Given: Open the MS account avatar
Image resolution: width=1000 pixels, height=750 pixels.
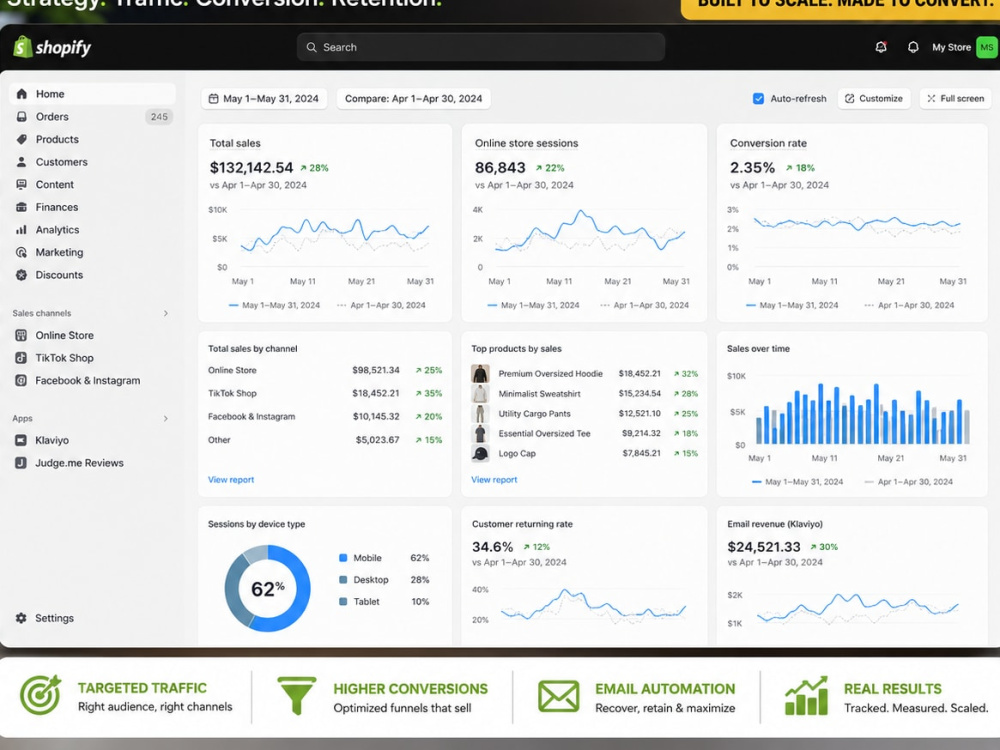Looking at the screenshot, I should click(987, 47).
